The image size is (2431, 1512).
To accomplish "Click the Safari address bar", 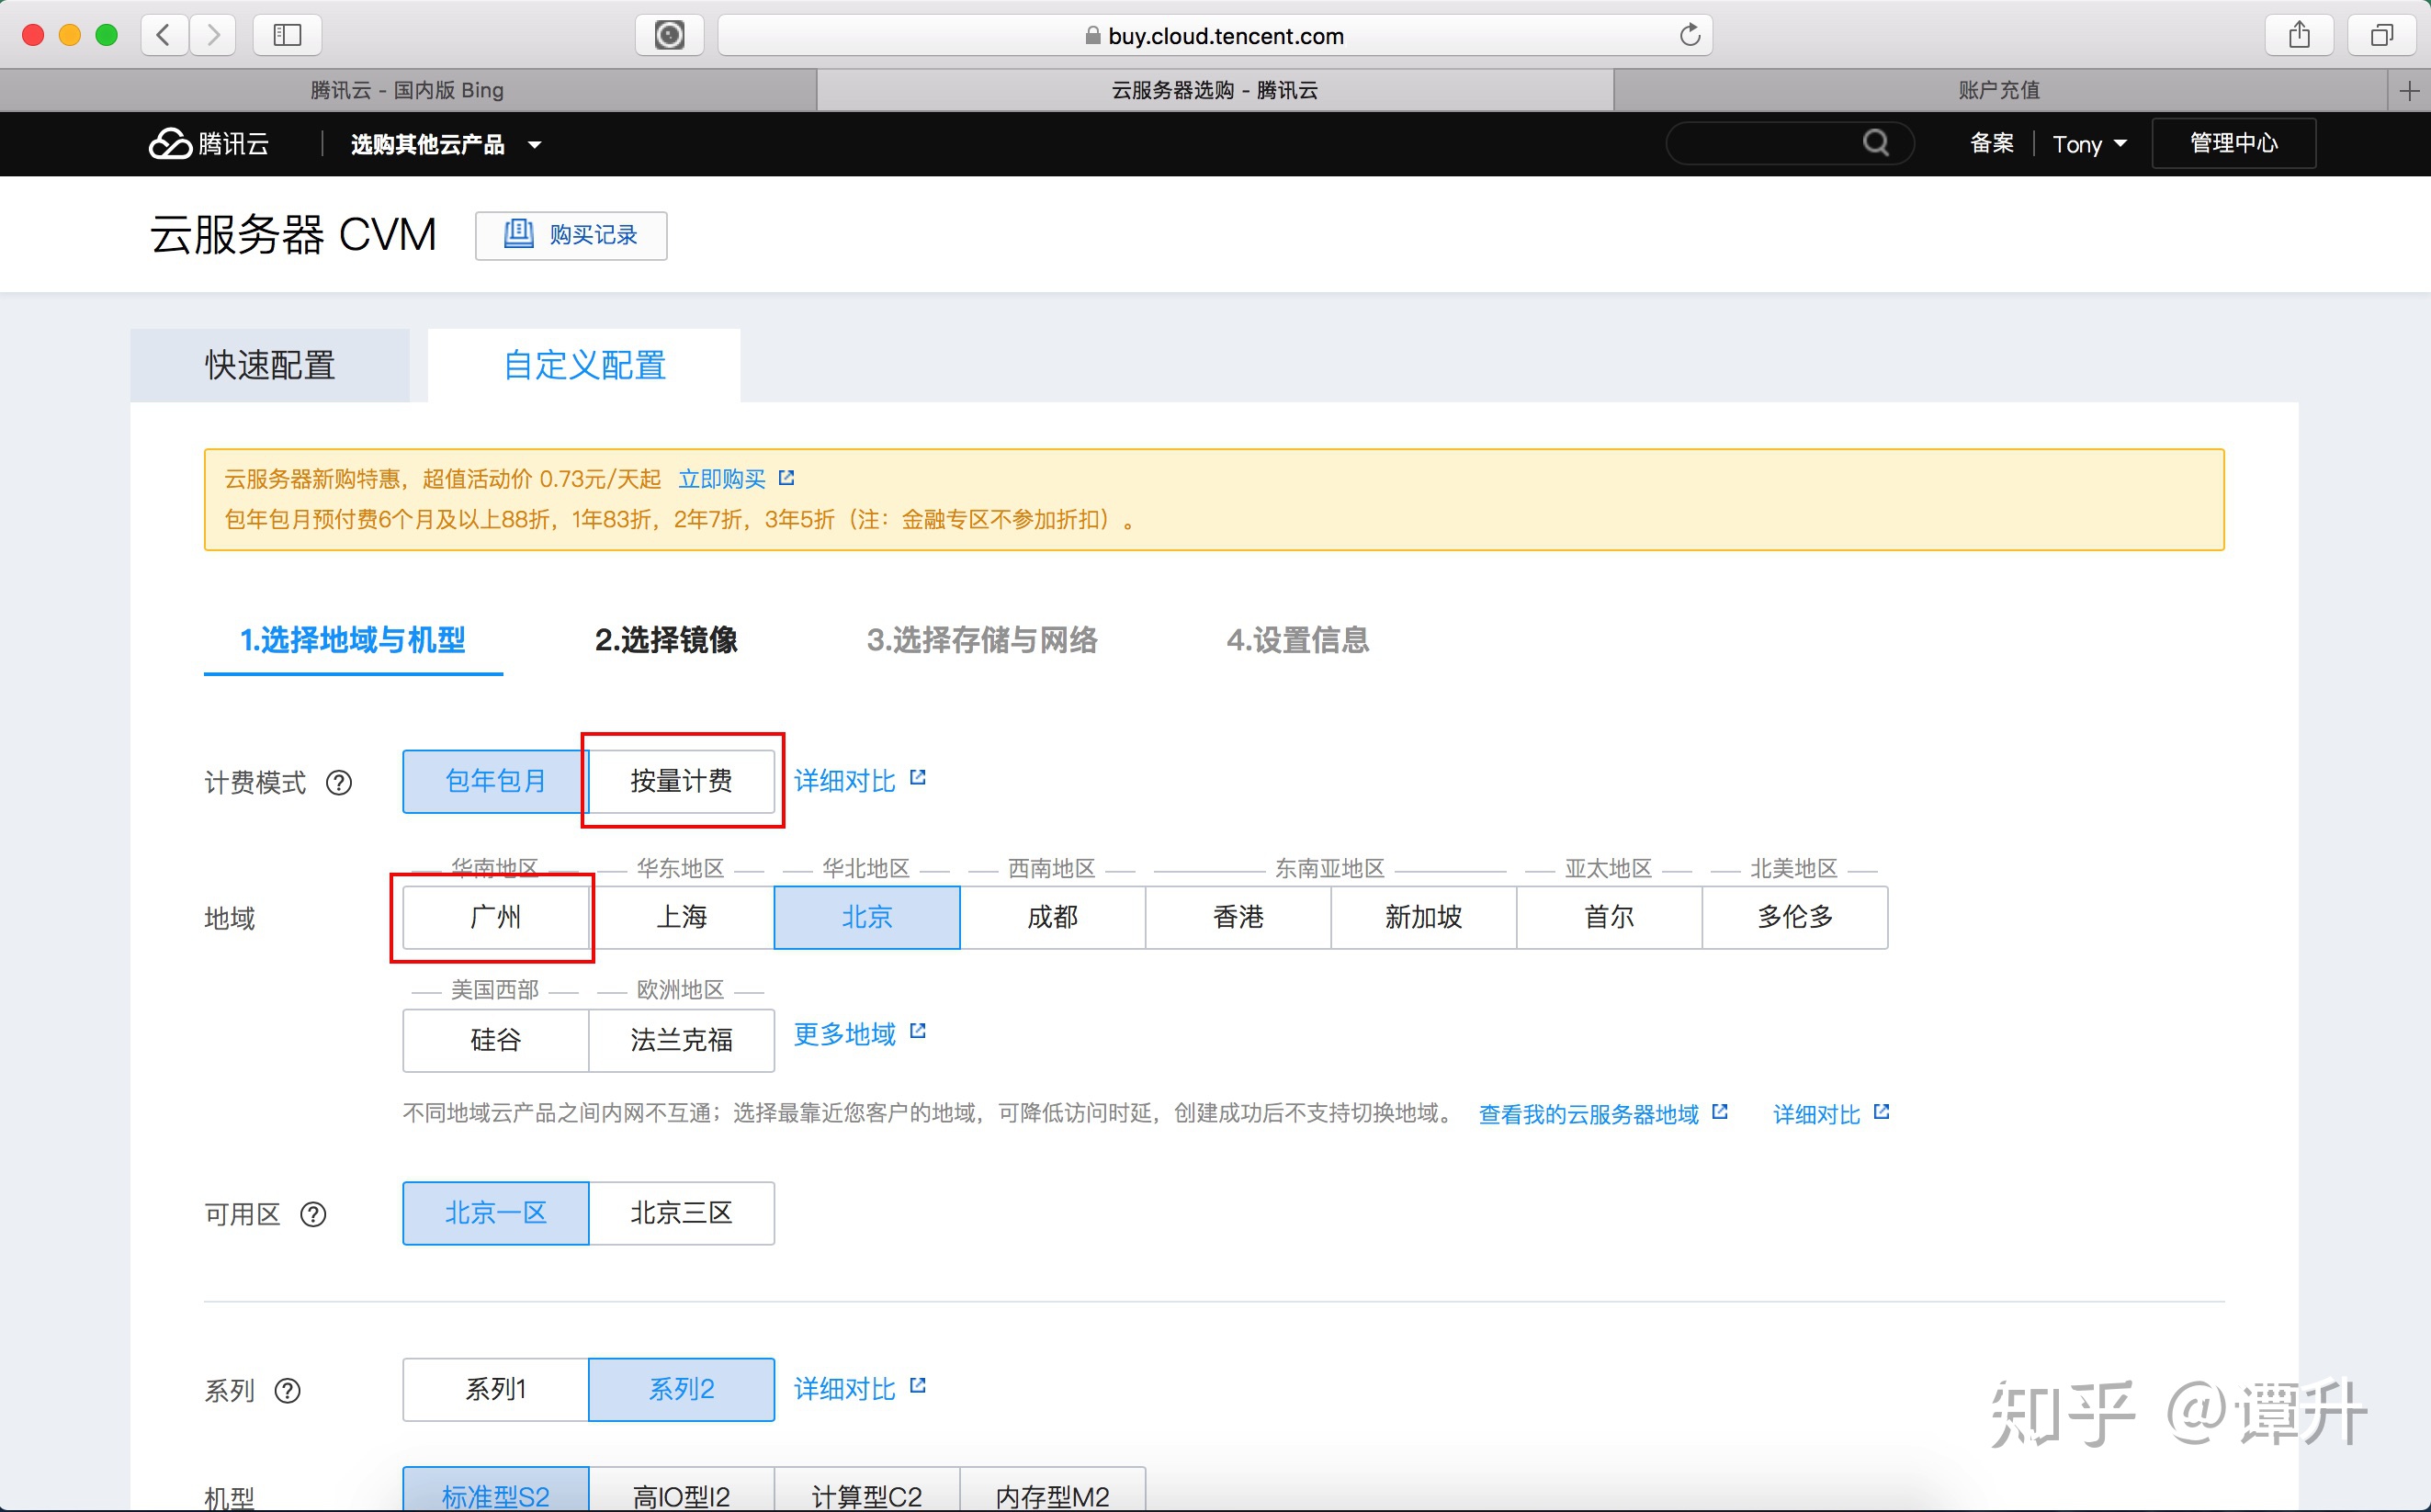I will tap(1214, 36).
